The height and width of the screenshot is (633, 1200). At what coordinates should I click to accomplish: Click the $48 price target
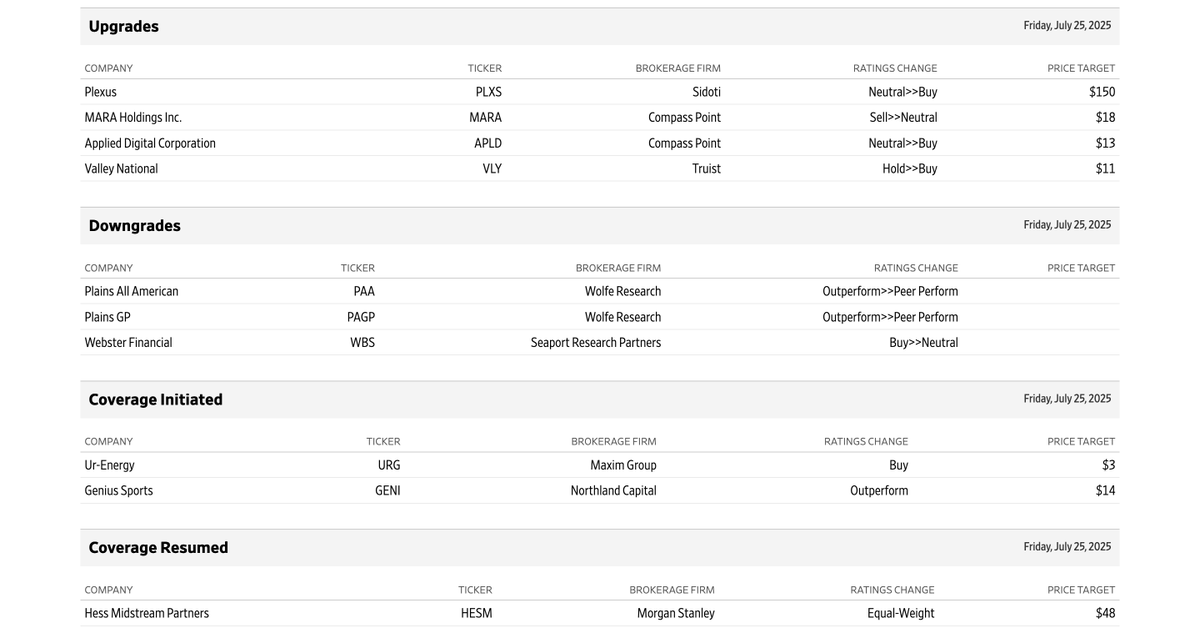[x=1105, y=614]
